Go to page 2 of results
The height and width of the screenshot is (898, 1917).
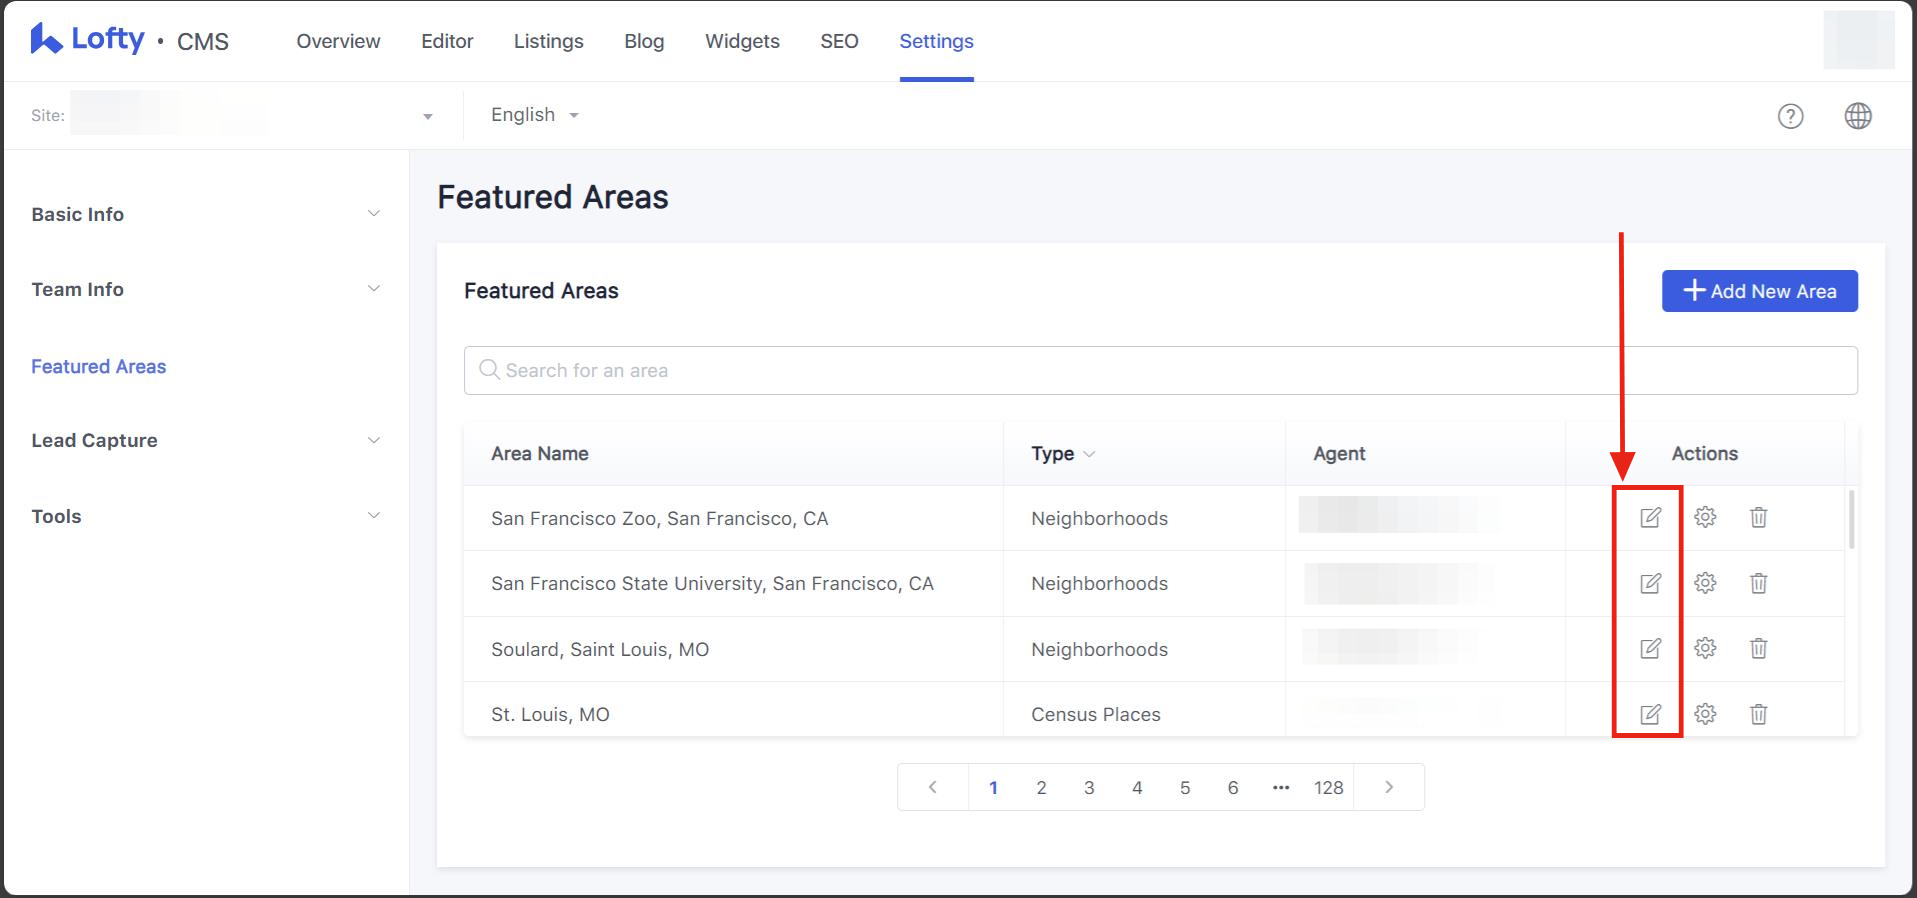tap(1041, 788)
